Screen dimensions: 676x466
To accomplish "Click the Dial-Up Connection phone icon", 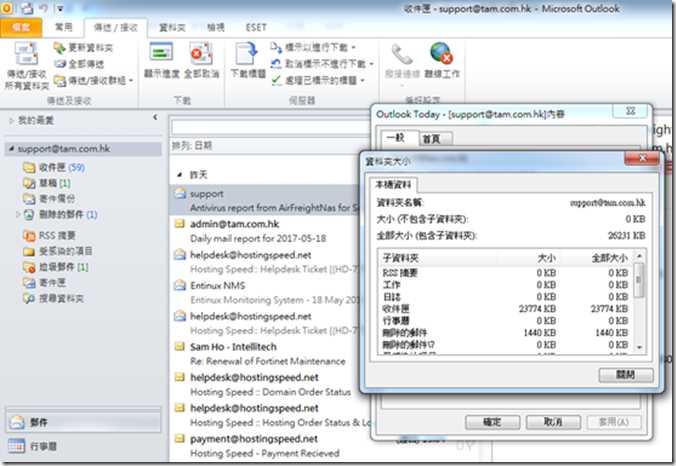I will (402, 54).
